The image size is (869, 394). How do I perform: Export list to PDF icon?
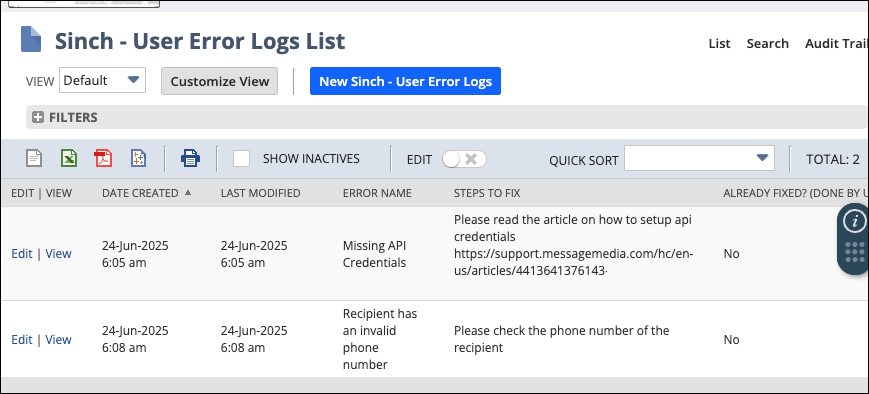click(103, 158)
